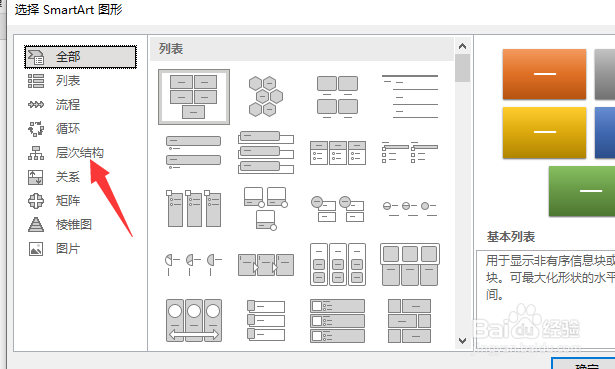Choose the alternating hexagons layout
The image size is (615, 369).
click(x=266, y=96)
